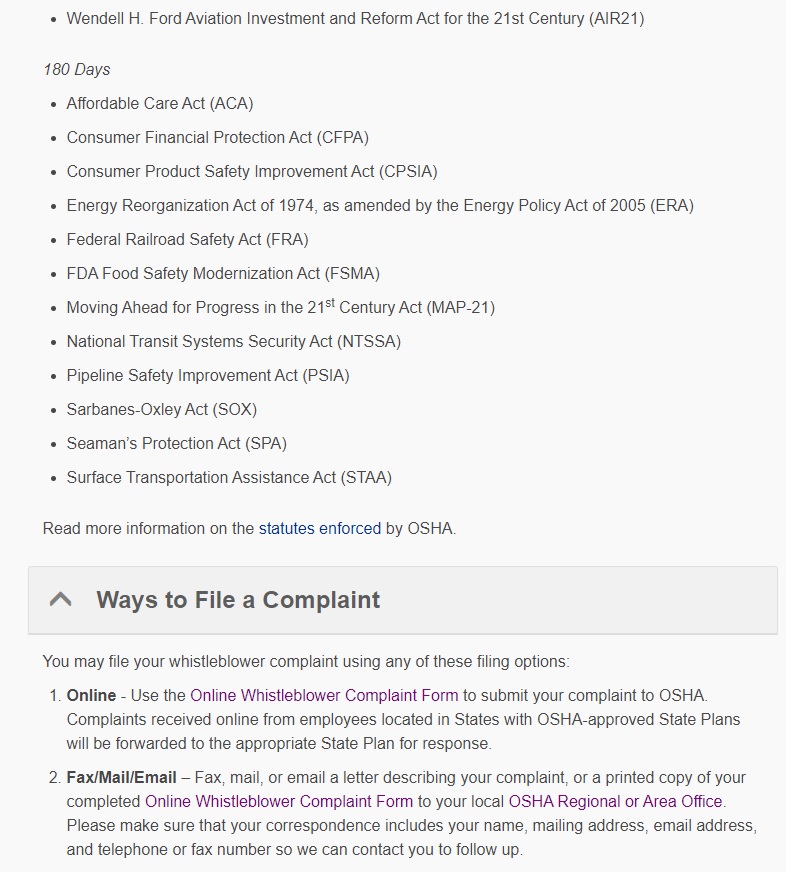Select the Consumer Financial Protection Act (CFPA) item

click(217, 138)
